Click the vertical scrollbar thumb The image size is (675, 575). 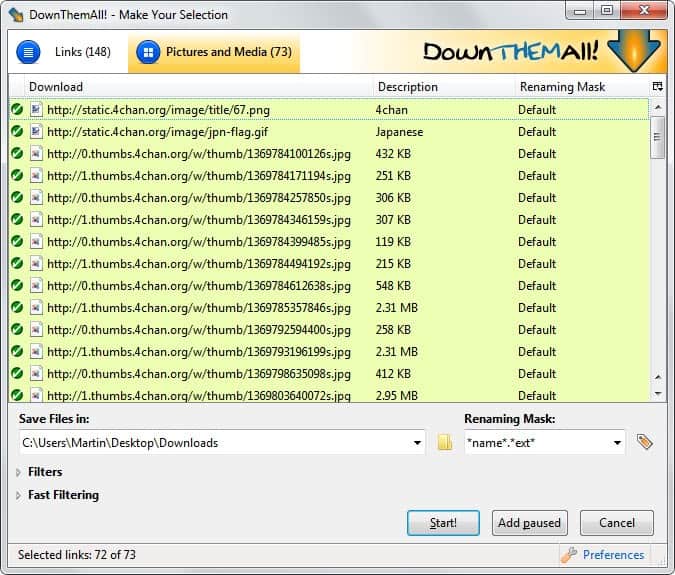pos(657,137)
